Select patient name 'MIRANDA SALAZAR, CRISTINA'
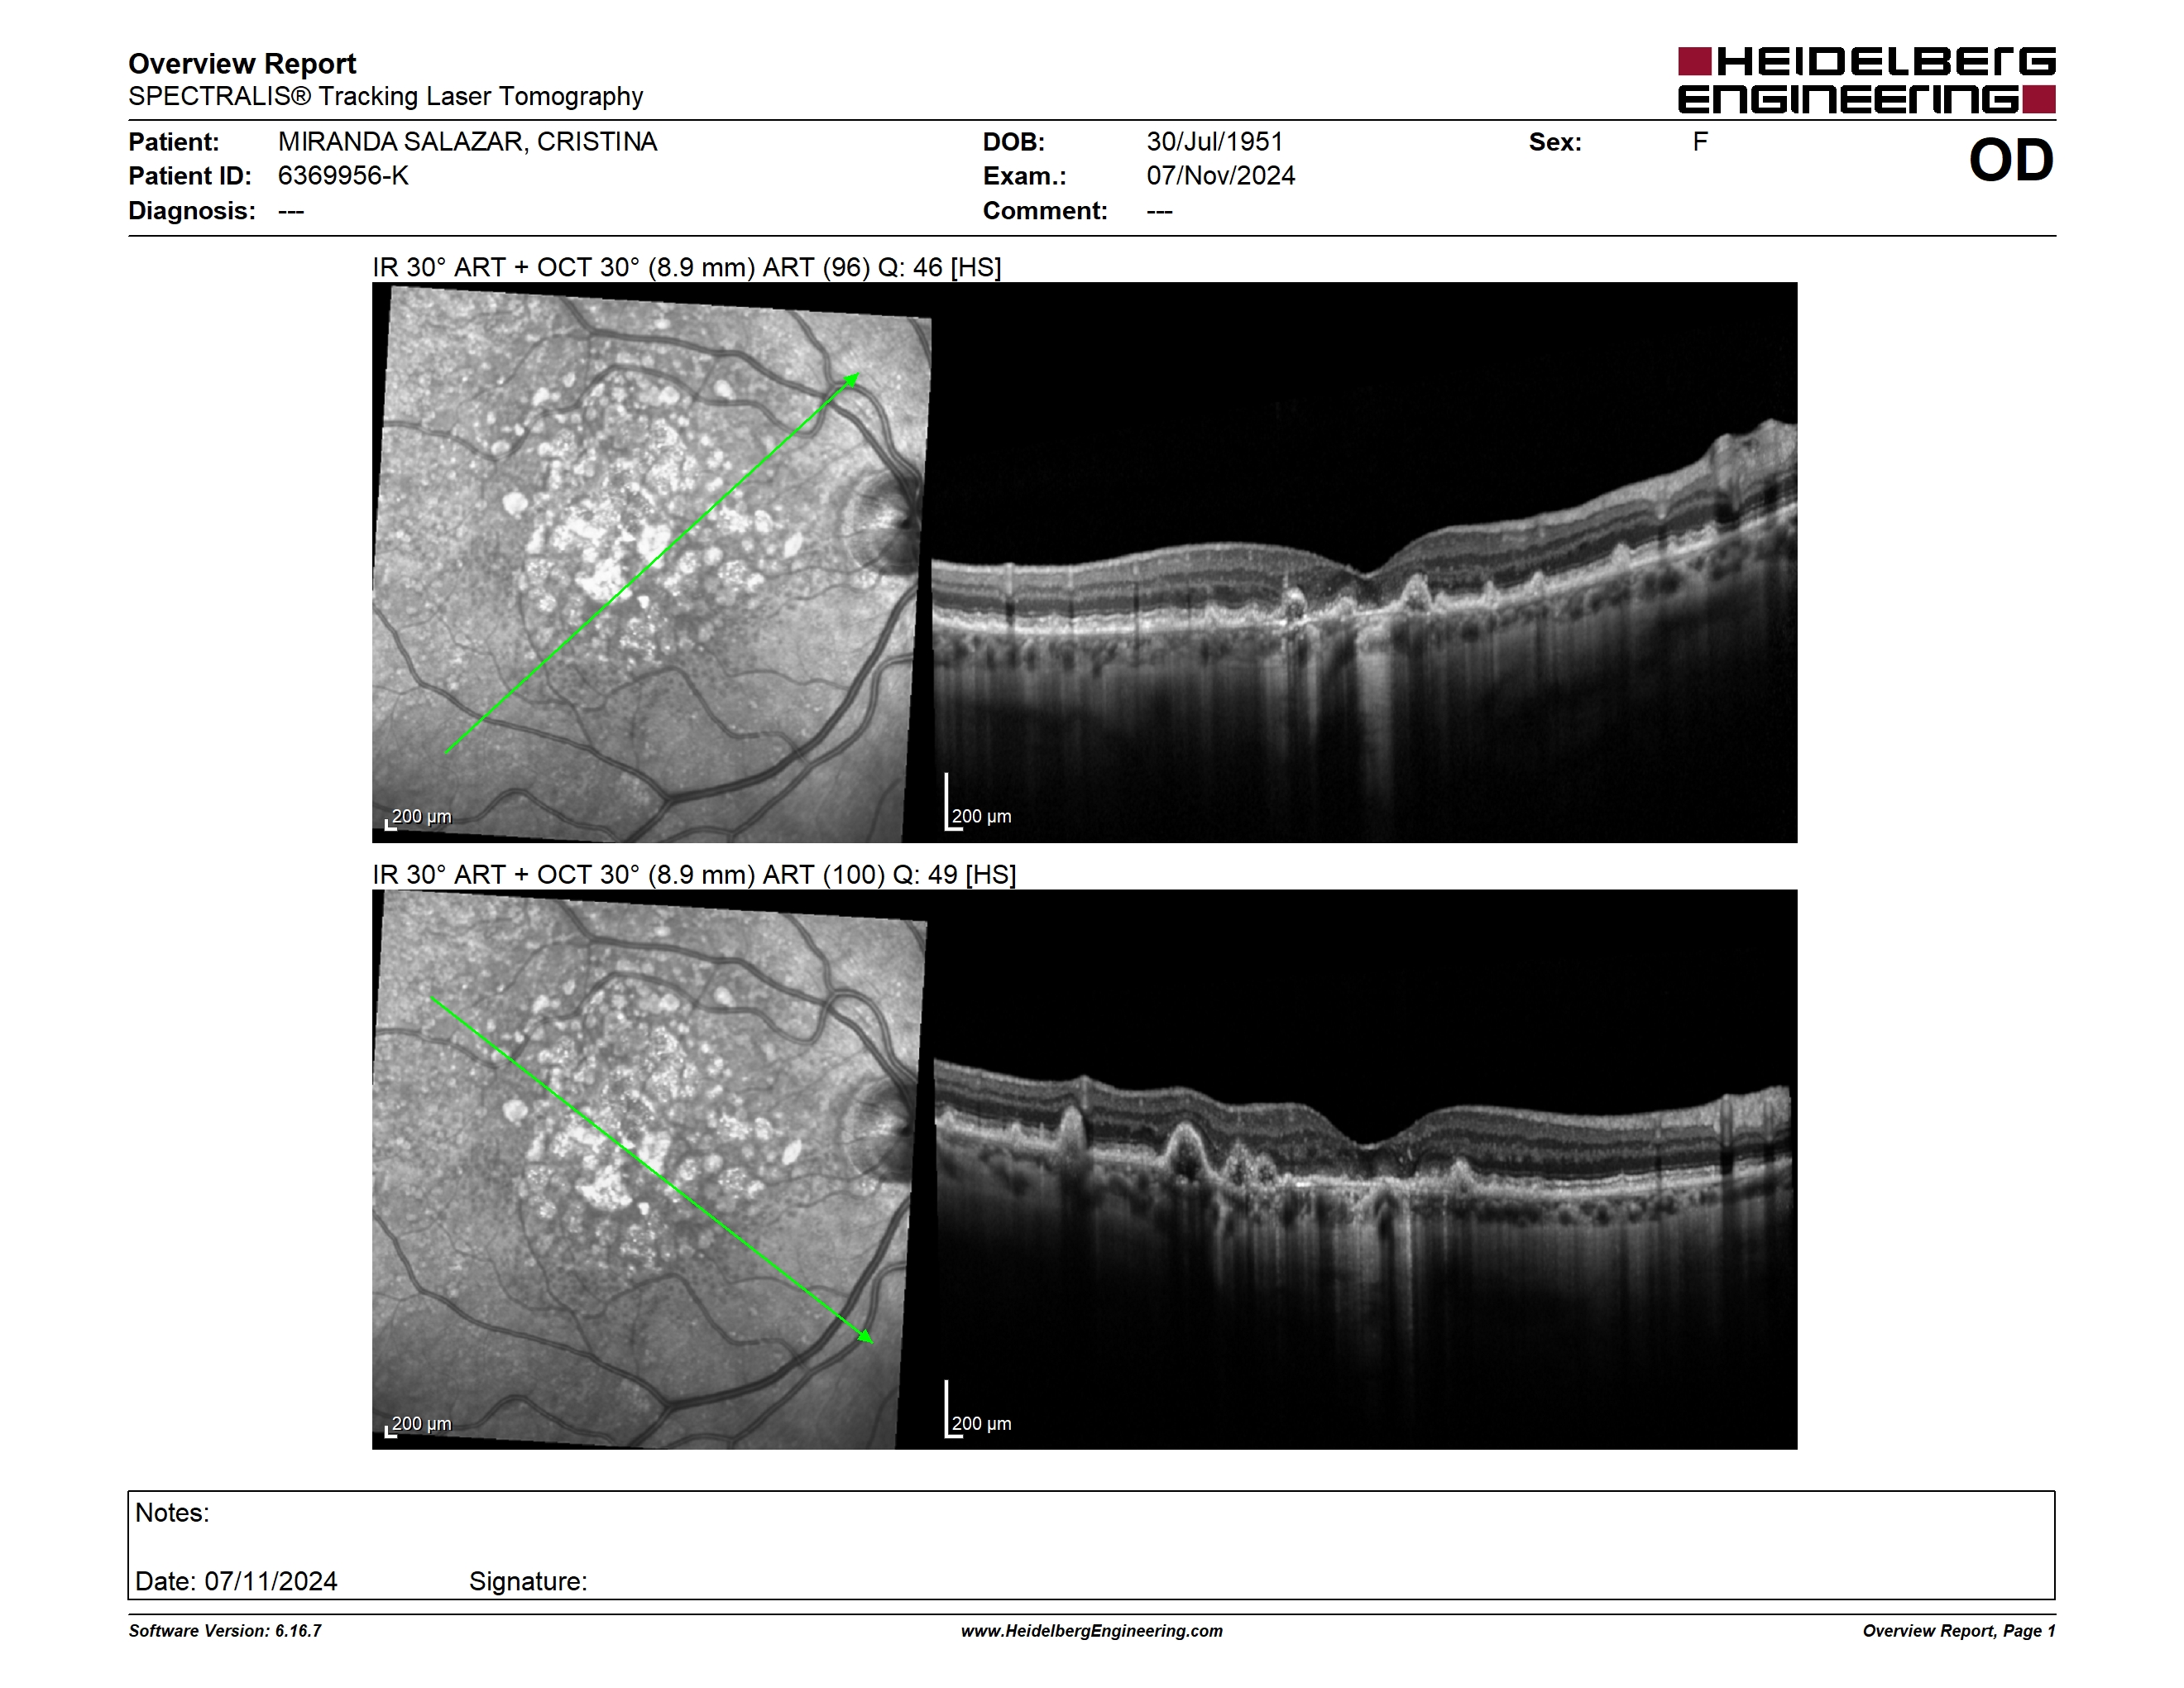The image size is (2184, 1688). click(467, 142)
